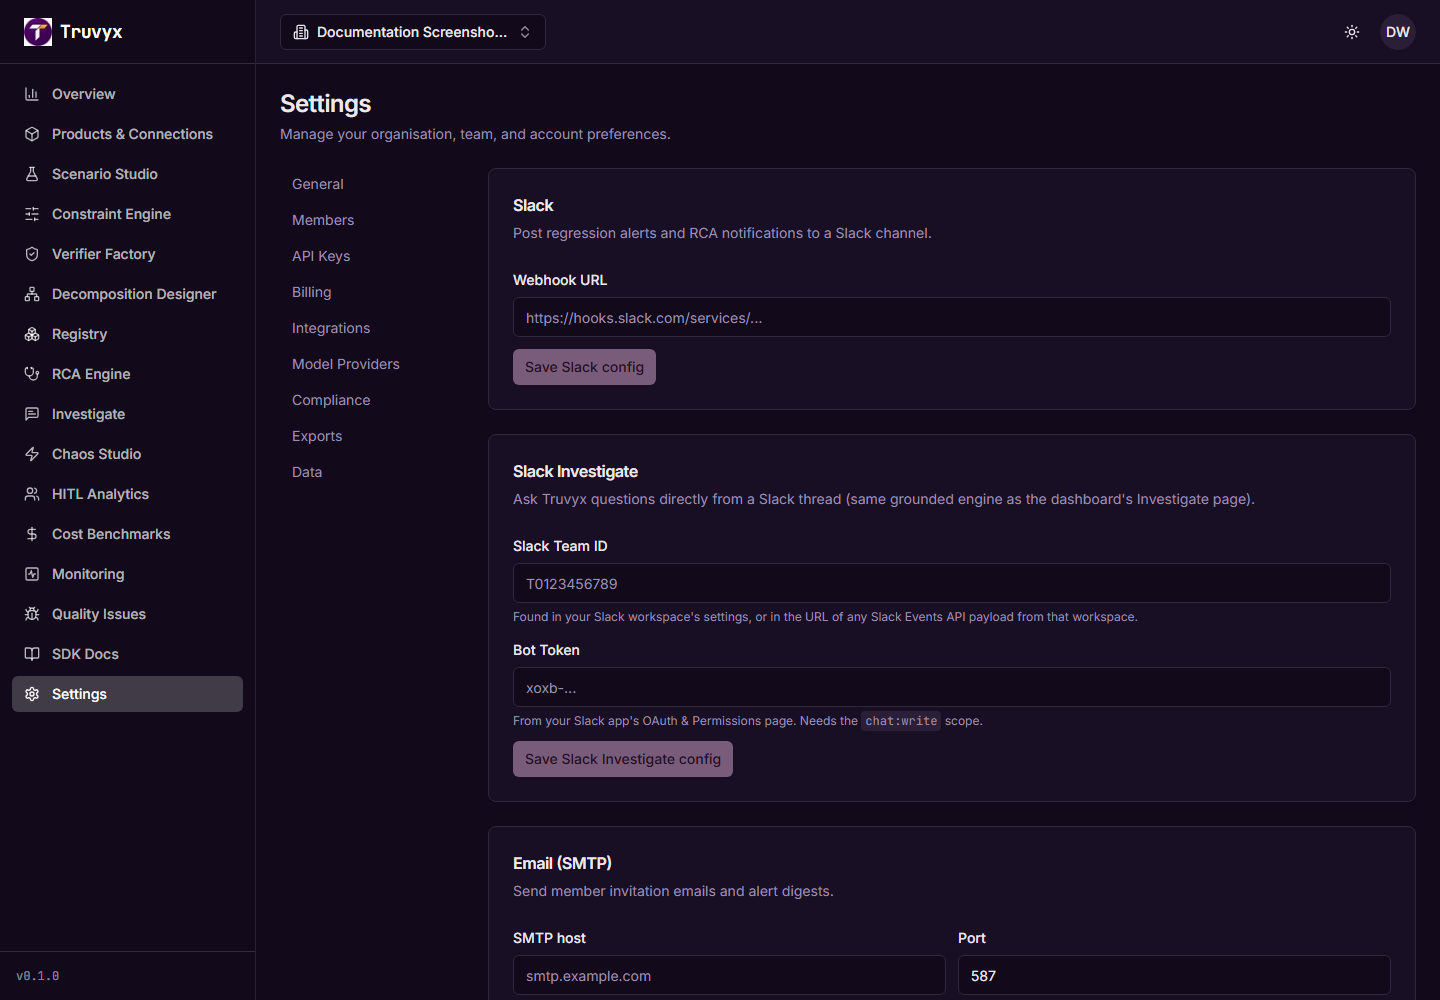Image resolution: width=1440 pixels, height=1000 pixels.
Task: Click the Monitoring activity icon
Action: [x=32, y=574]
